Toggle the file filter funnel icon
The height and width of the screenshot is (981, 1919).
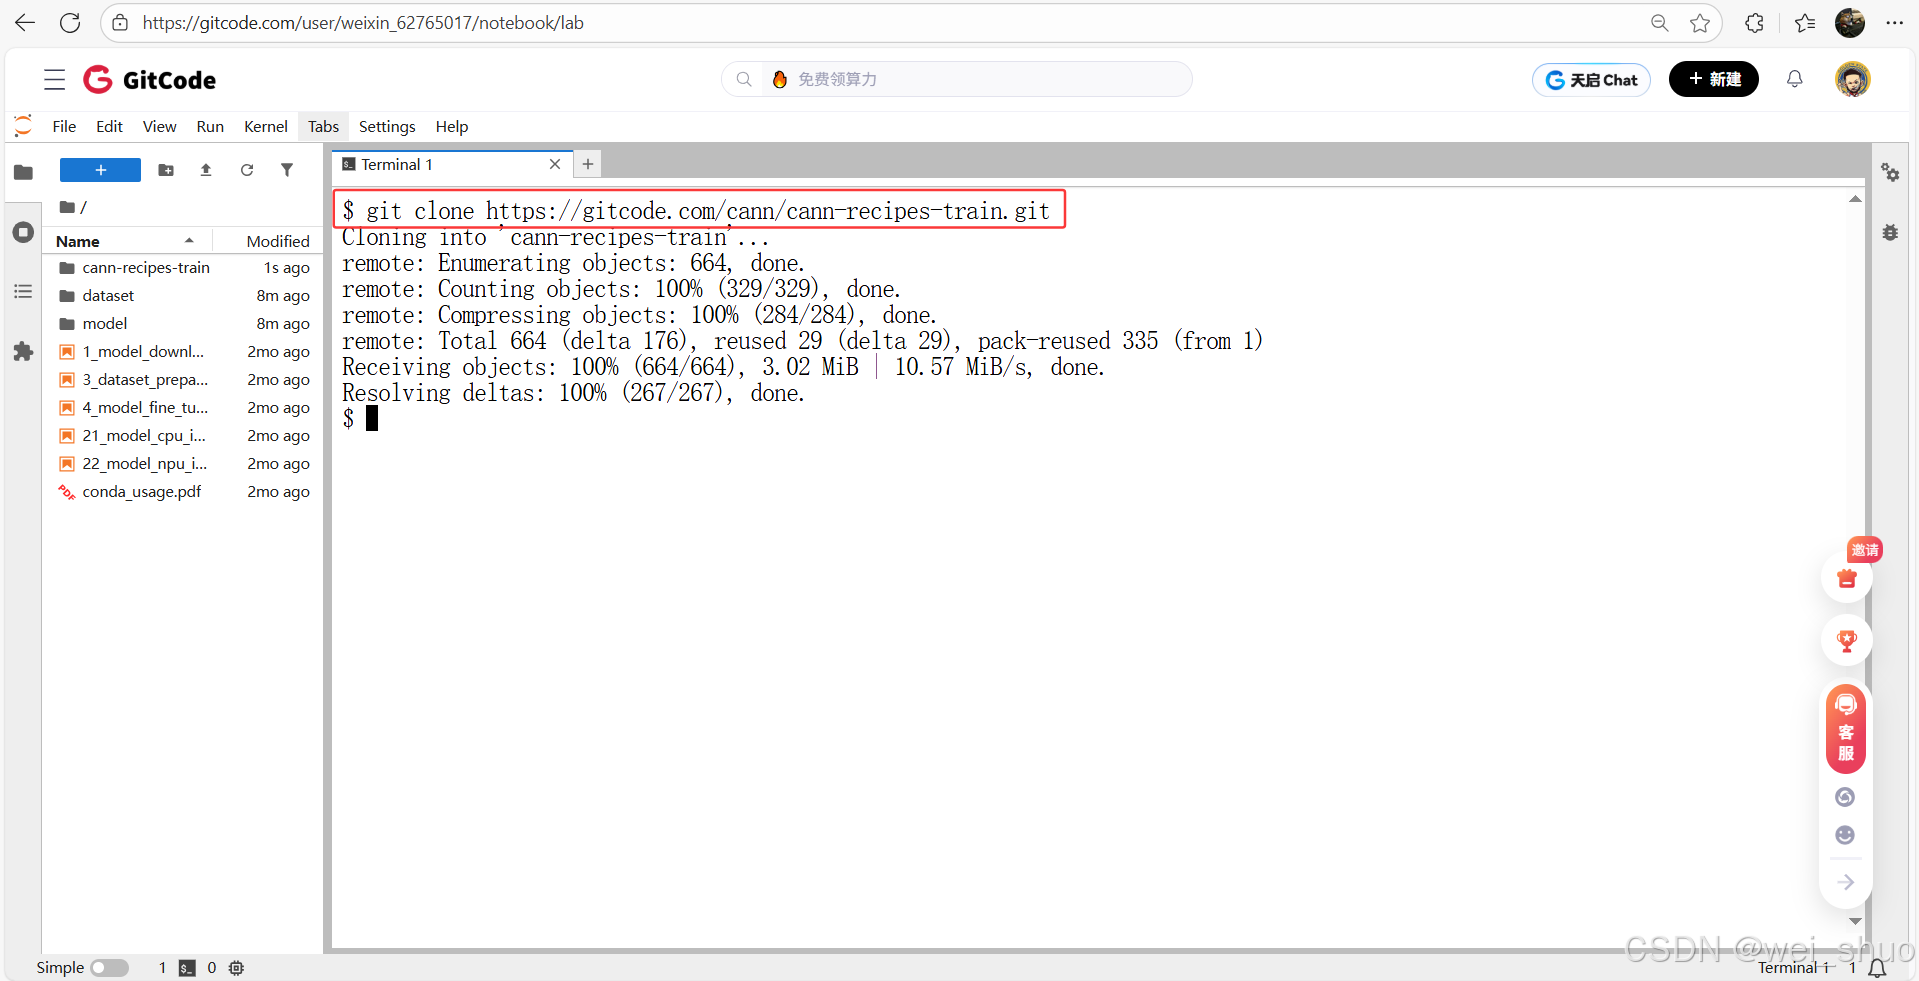click(287, 170)
